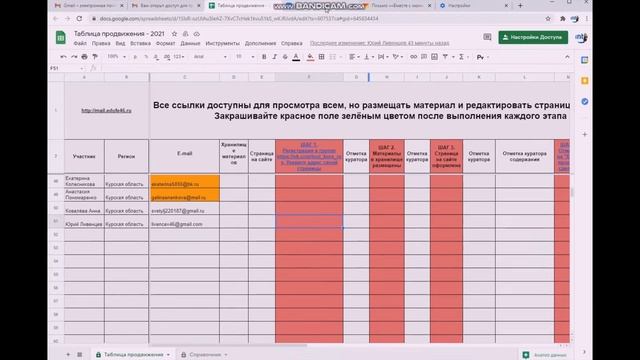Open the http://mail.edu4e46.ru link cell
The height and width of the screenshot is (360, 640).
(107, 110)
